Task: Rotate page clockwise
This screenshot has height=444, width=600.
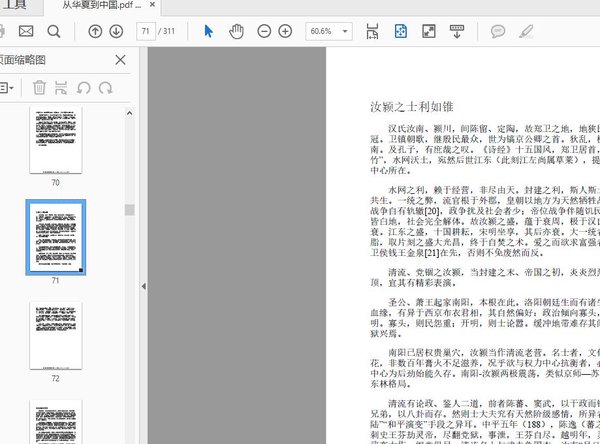Action: pos(105,88)
